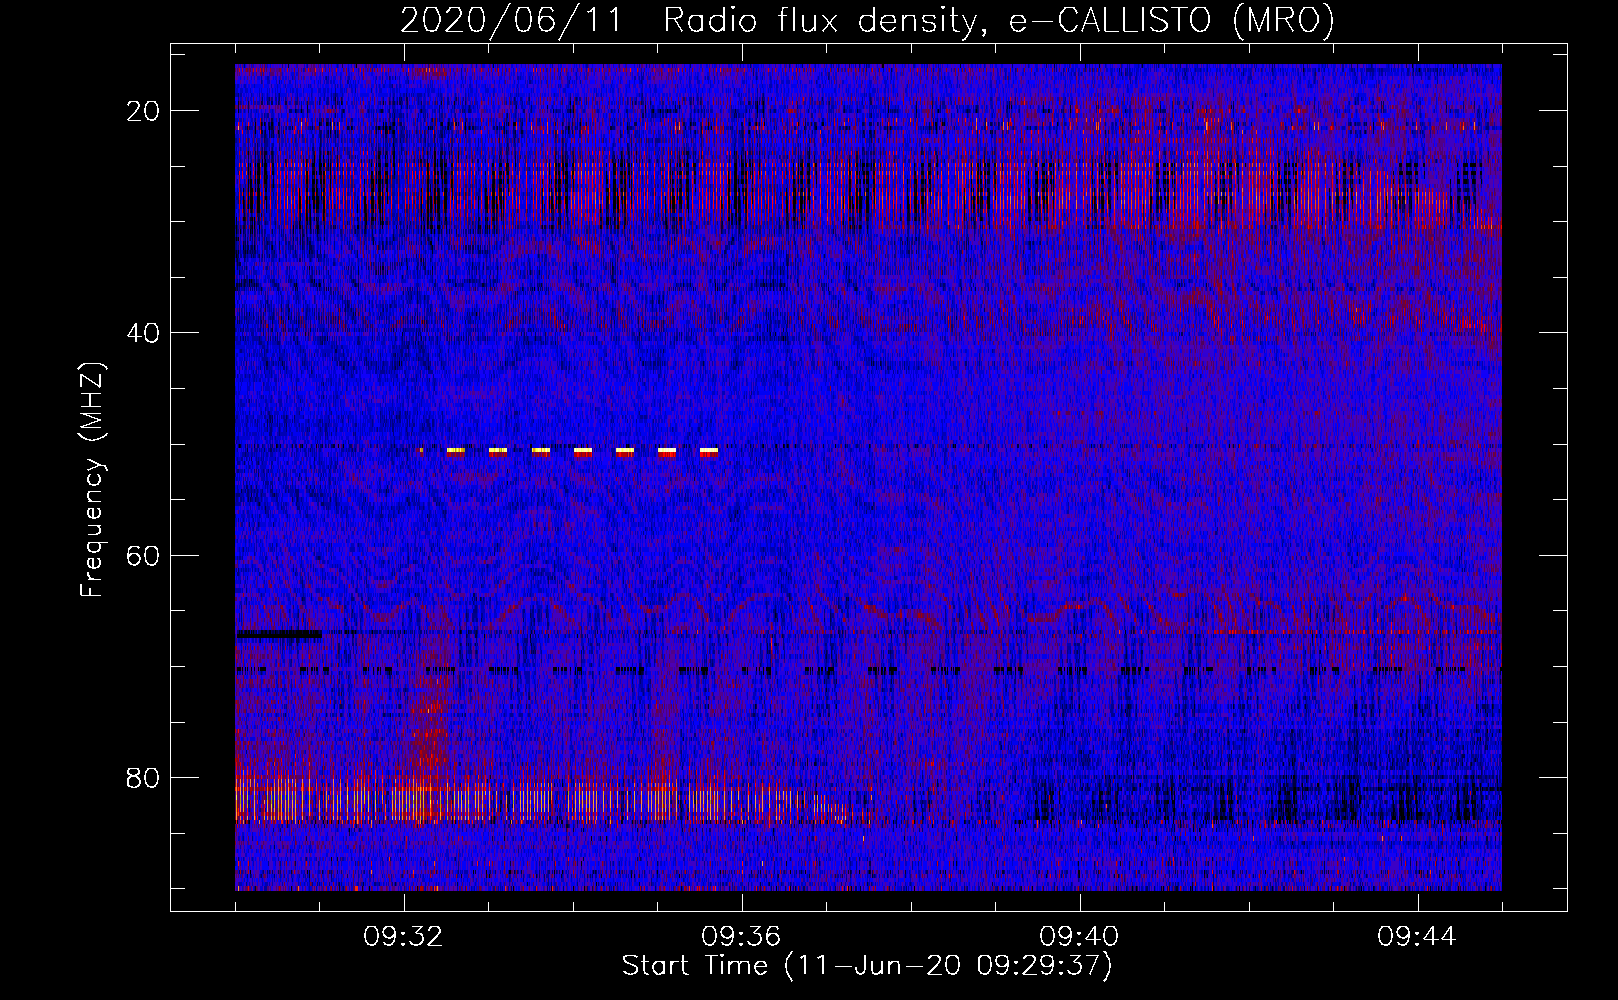This screenshot has width=1618, height=1000.
Task: Click the 20 MHz frequency tick label
Action: [x=144, y=111]
